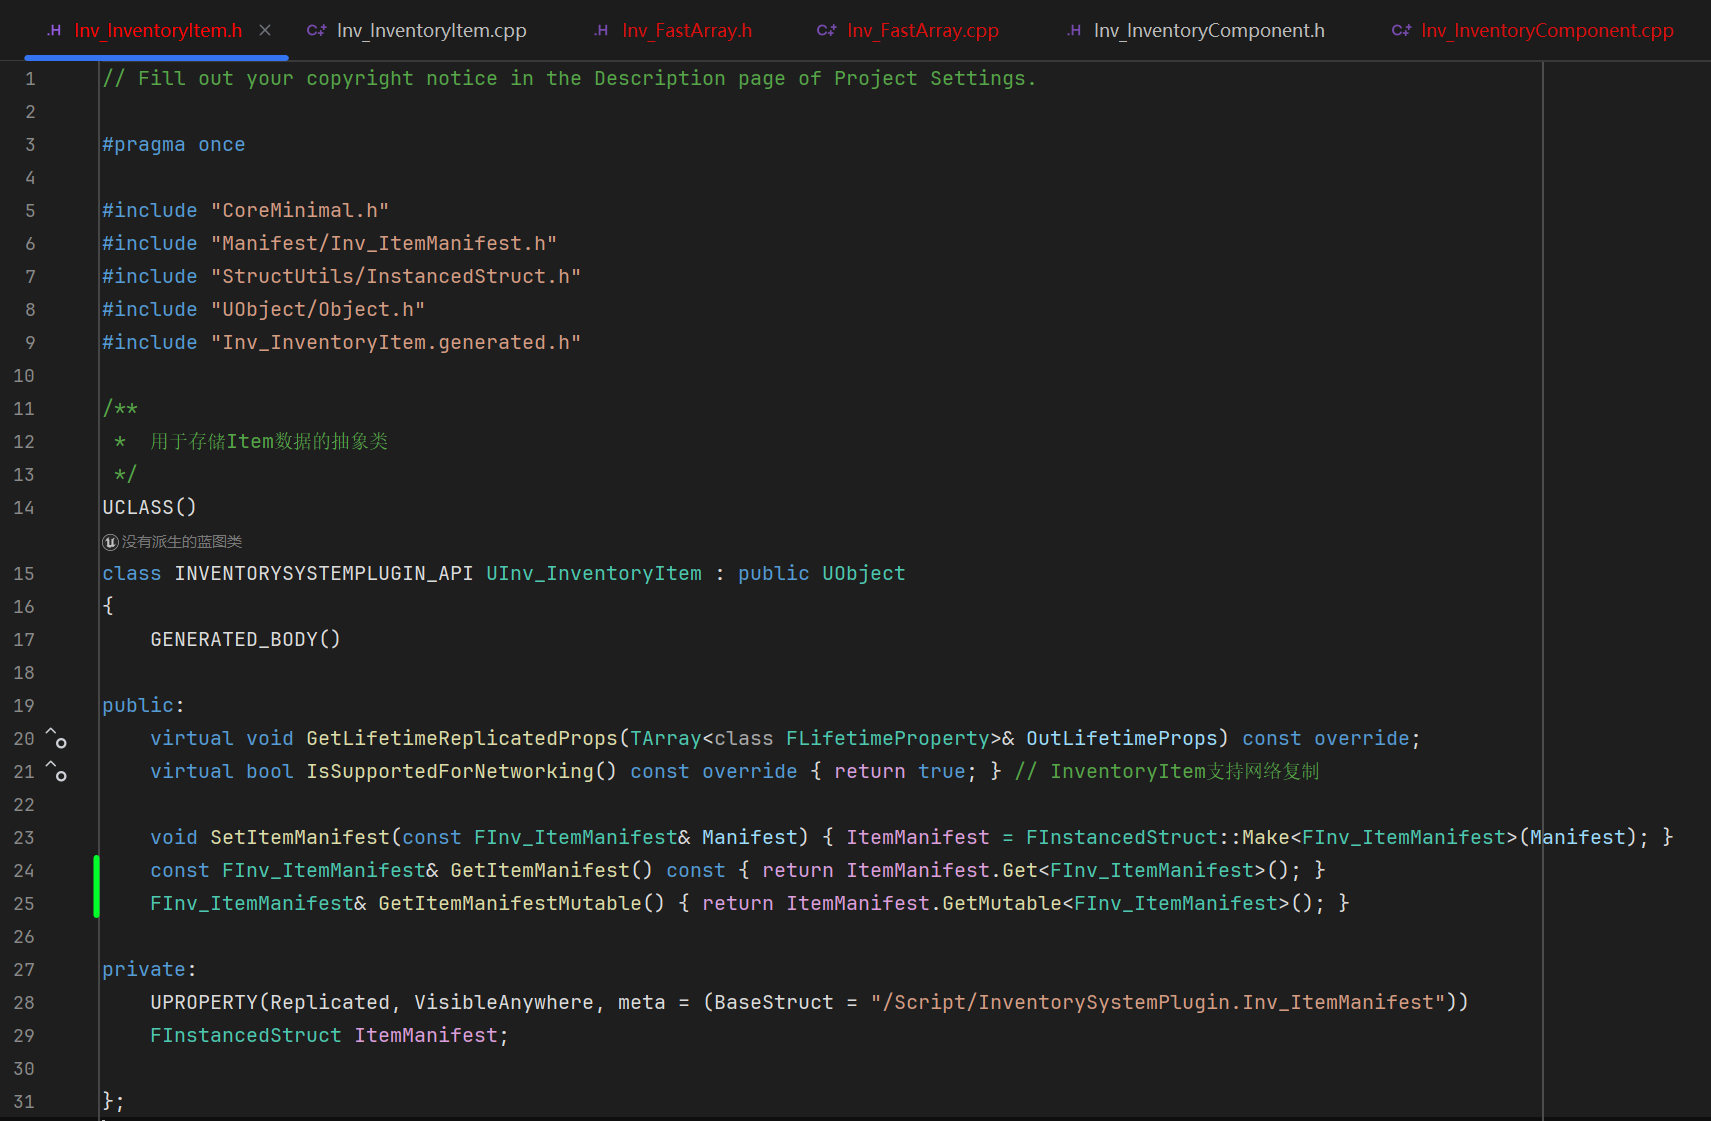This screenshot has height=1121, width=1711.
Task: Click the 'public:' access specifier
Action: tap(144, 706)
